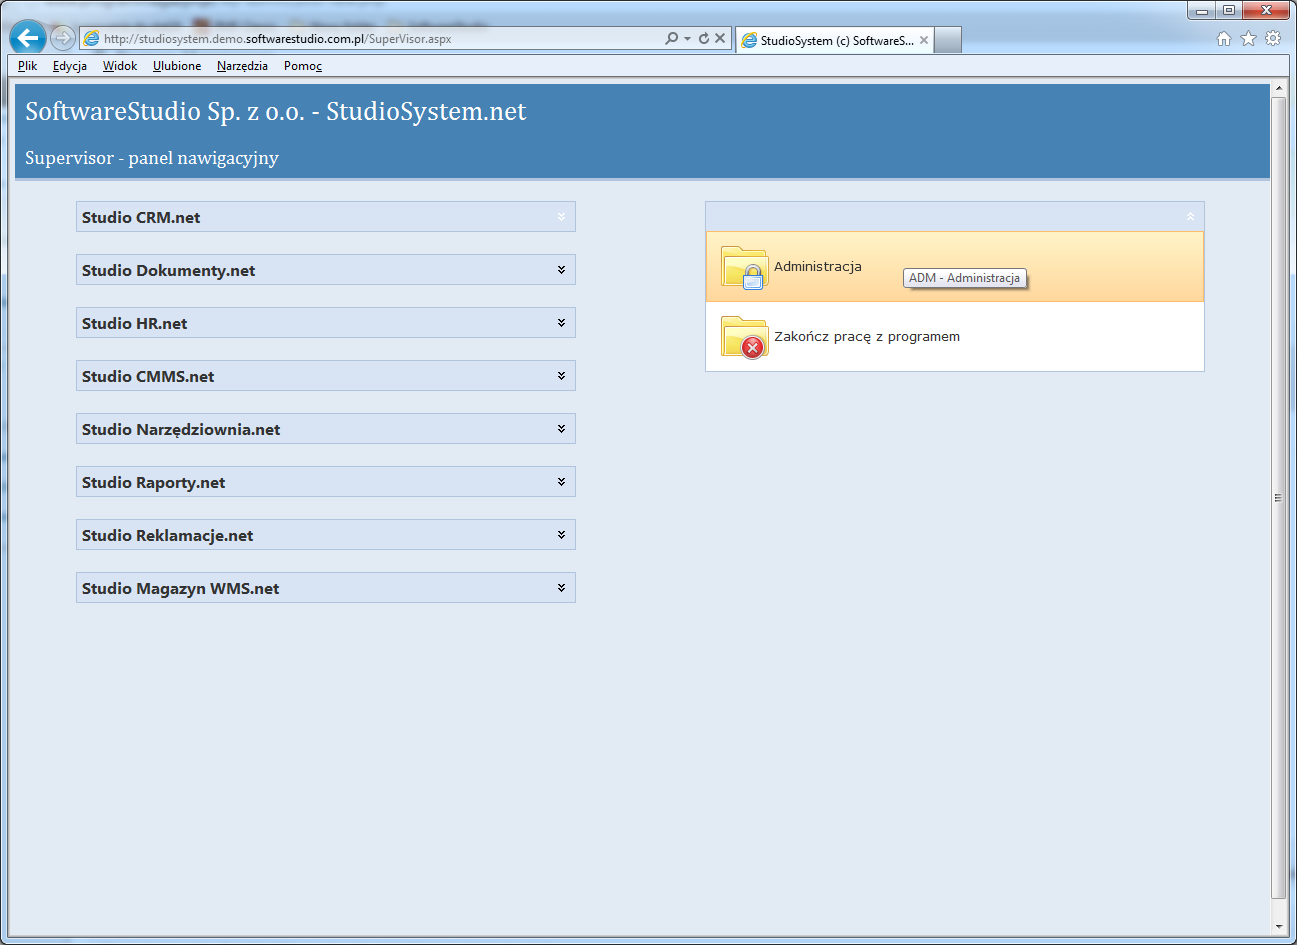The image size is (1297, 945).
Task: Expand the Studio Narzędziownia.net panel chevron
Action: 561,429
